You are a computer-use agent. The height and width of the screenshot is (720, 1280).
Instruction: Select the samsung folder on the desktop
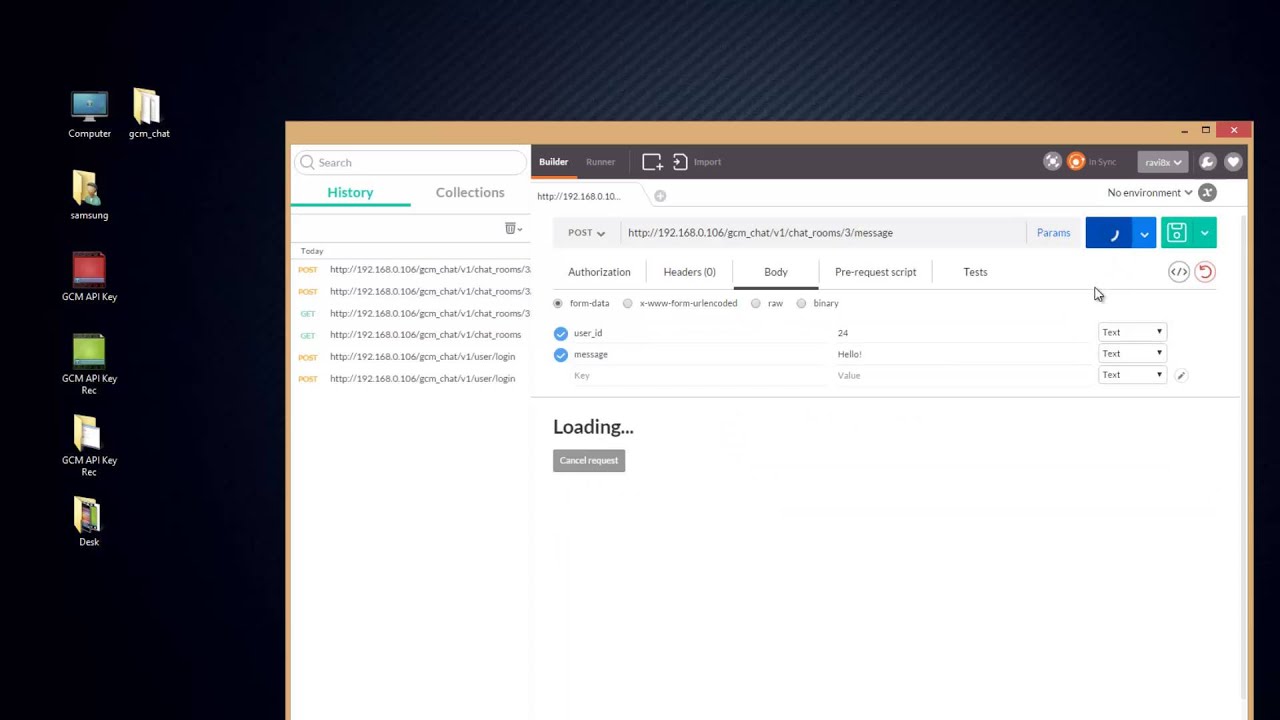point(89,195)
